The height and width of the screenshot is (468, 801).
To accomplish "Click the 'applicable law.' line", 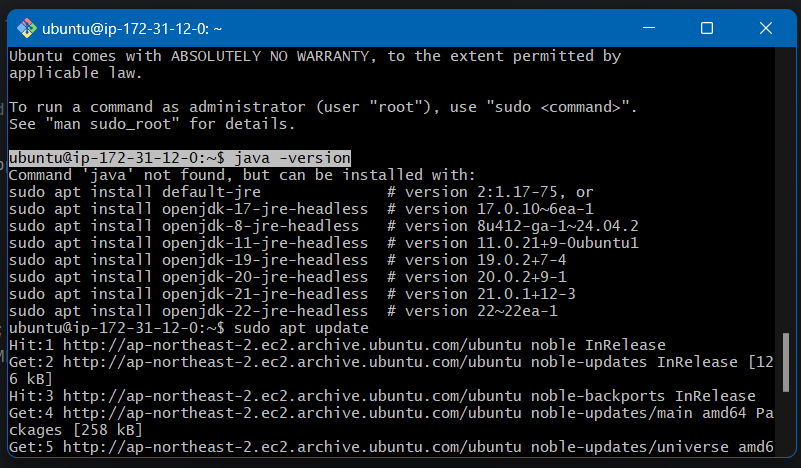I will pos(76,73).
